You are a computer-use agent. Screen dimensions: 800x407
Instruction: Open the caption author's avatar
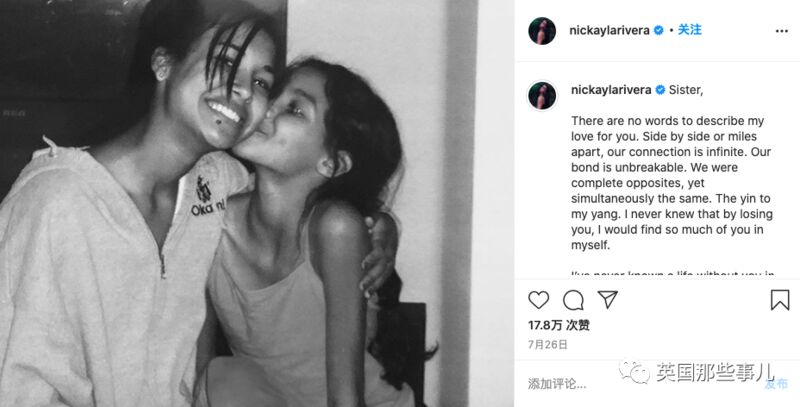542,95
